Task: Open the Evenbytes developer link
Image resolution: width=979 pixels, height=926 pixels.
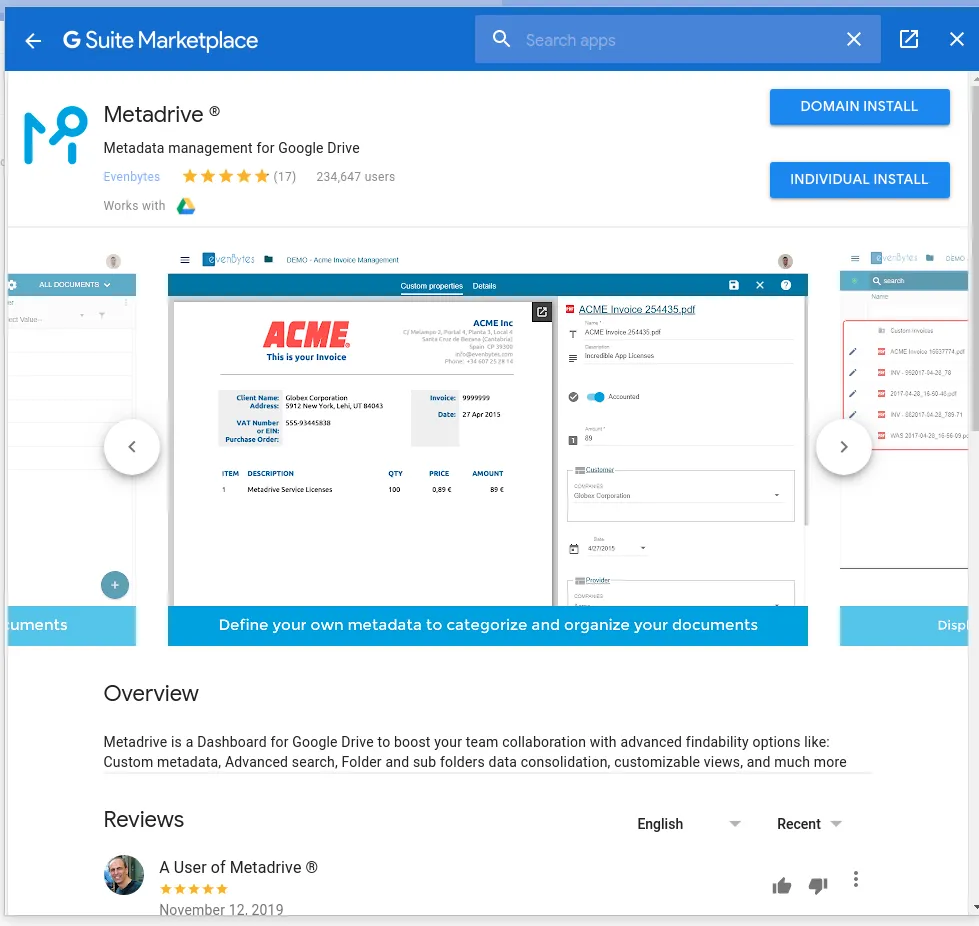Action: click(132, 177)
